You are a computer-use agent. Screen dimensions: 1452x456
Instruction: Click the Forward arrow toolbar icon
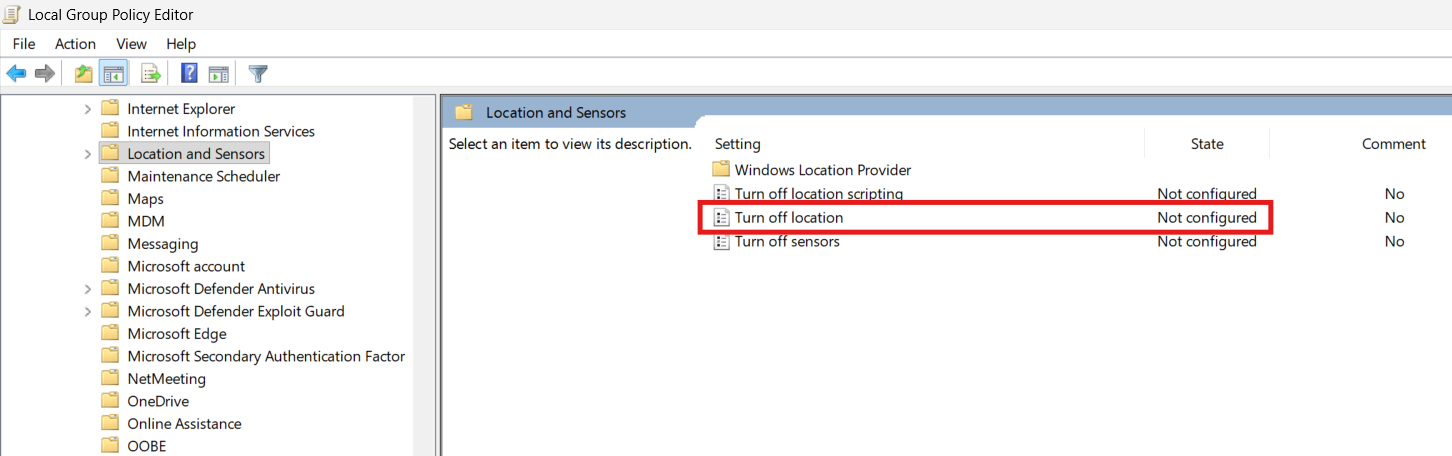[44, 73]
